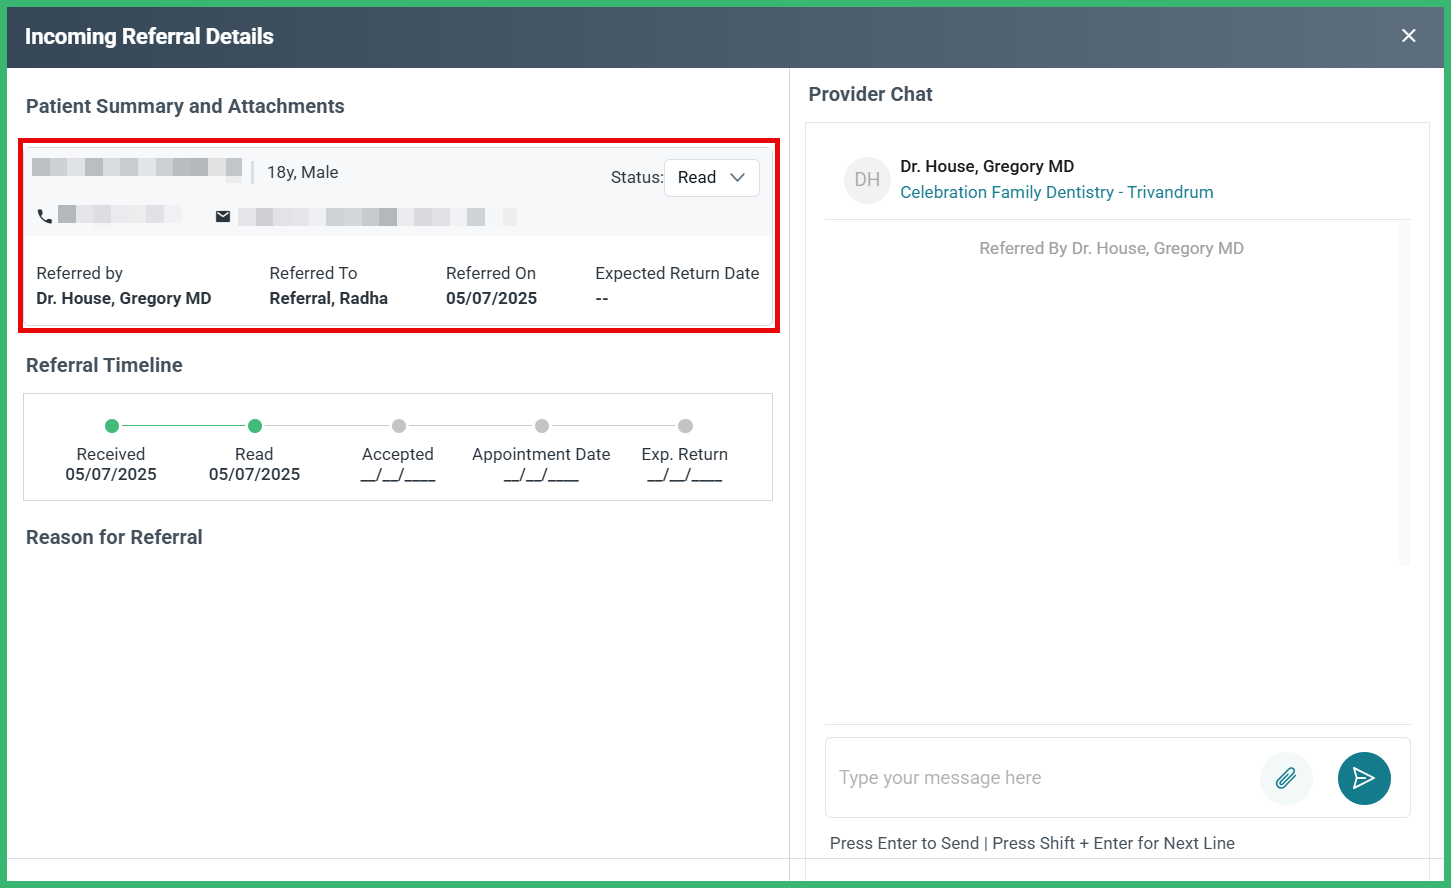Image resolution: width=1451 pixels, height=888 pixels.
Task: Click the DH provider avatar
Action: (867, 180)
